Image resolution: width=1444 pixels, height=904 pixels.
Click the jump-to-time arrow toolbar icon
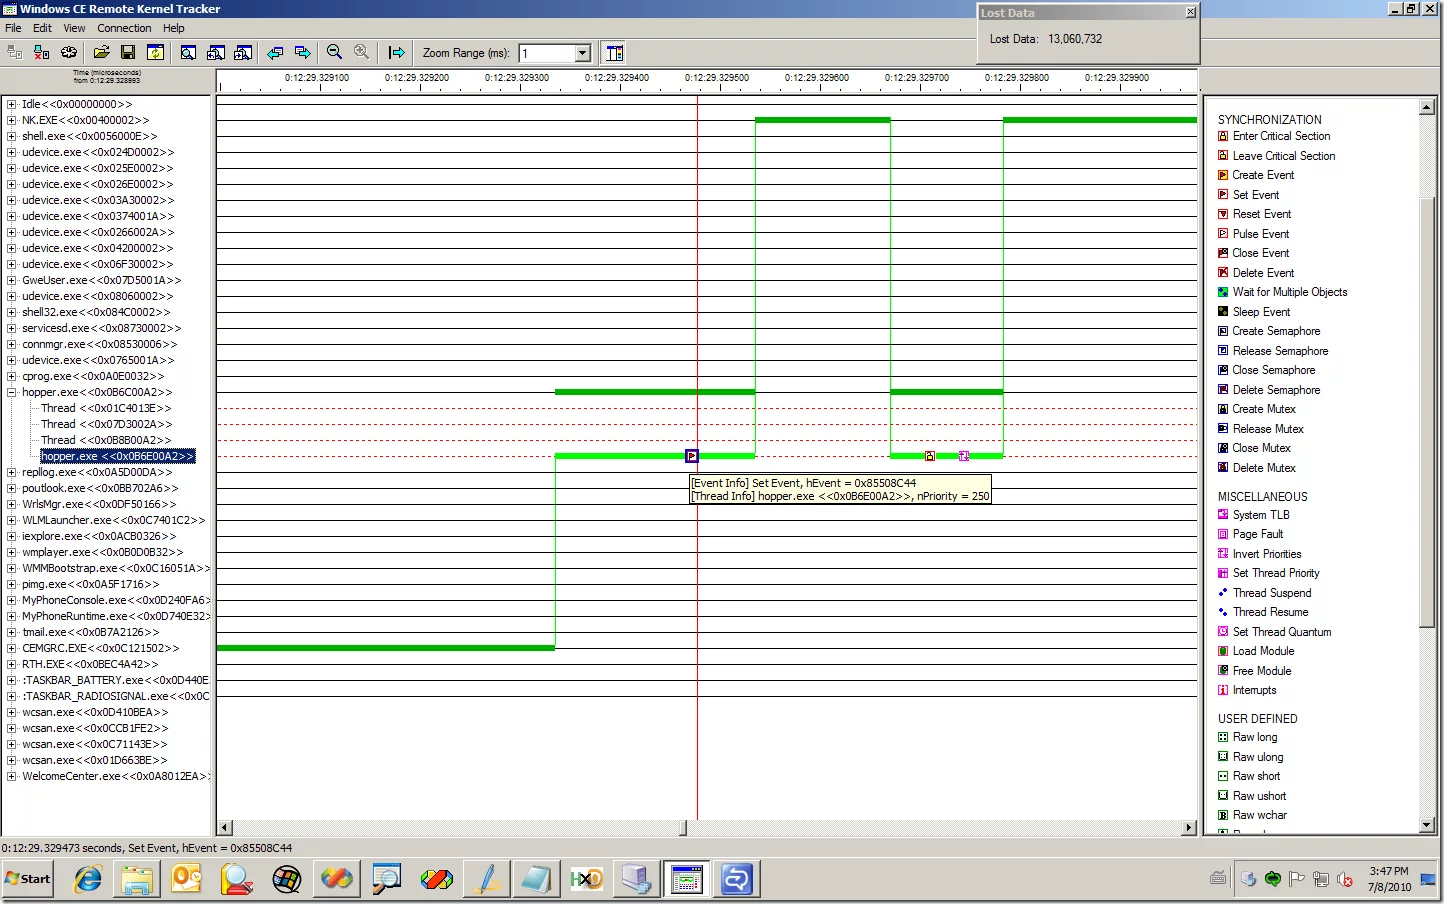pyautogui.click(x=397, y=53)
